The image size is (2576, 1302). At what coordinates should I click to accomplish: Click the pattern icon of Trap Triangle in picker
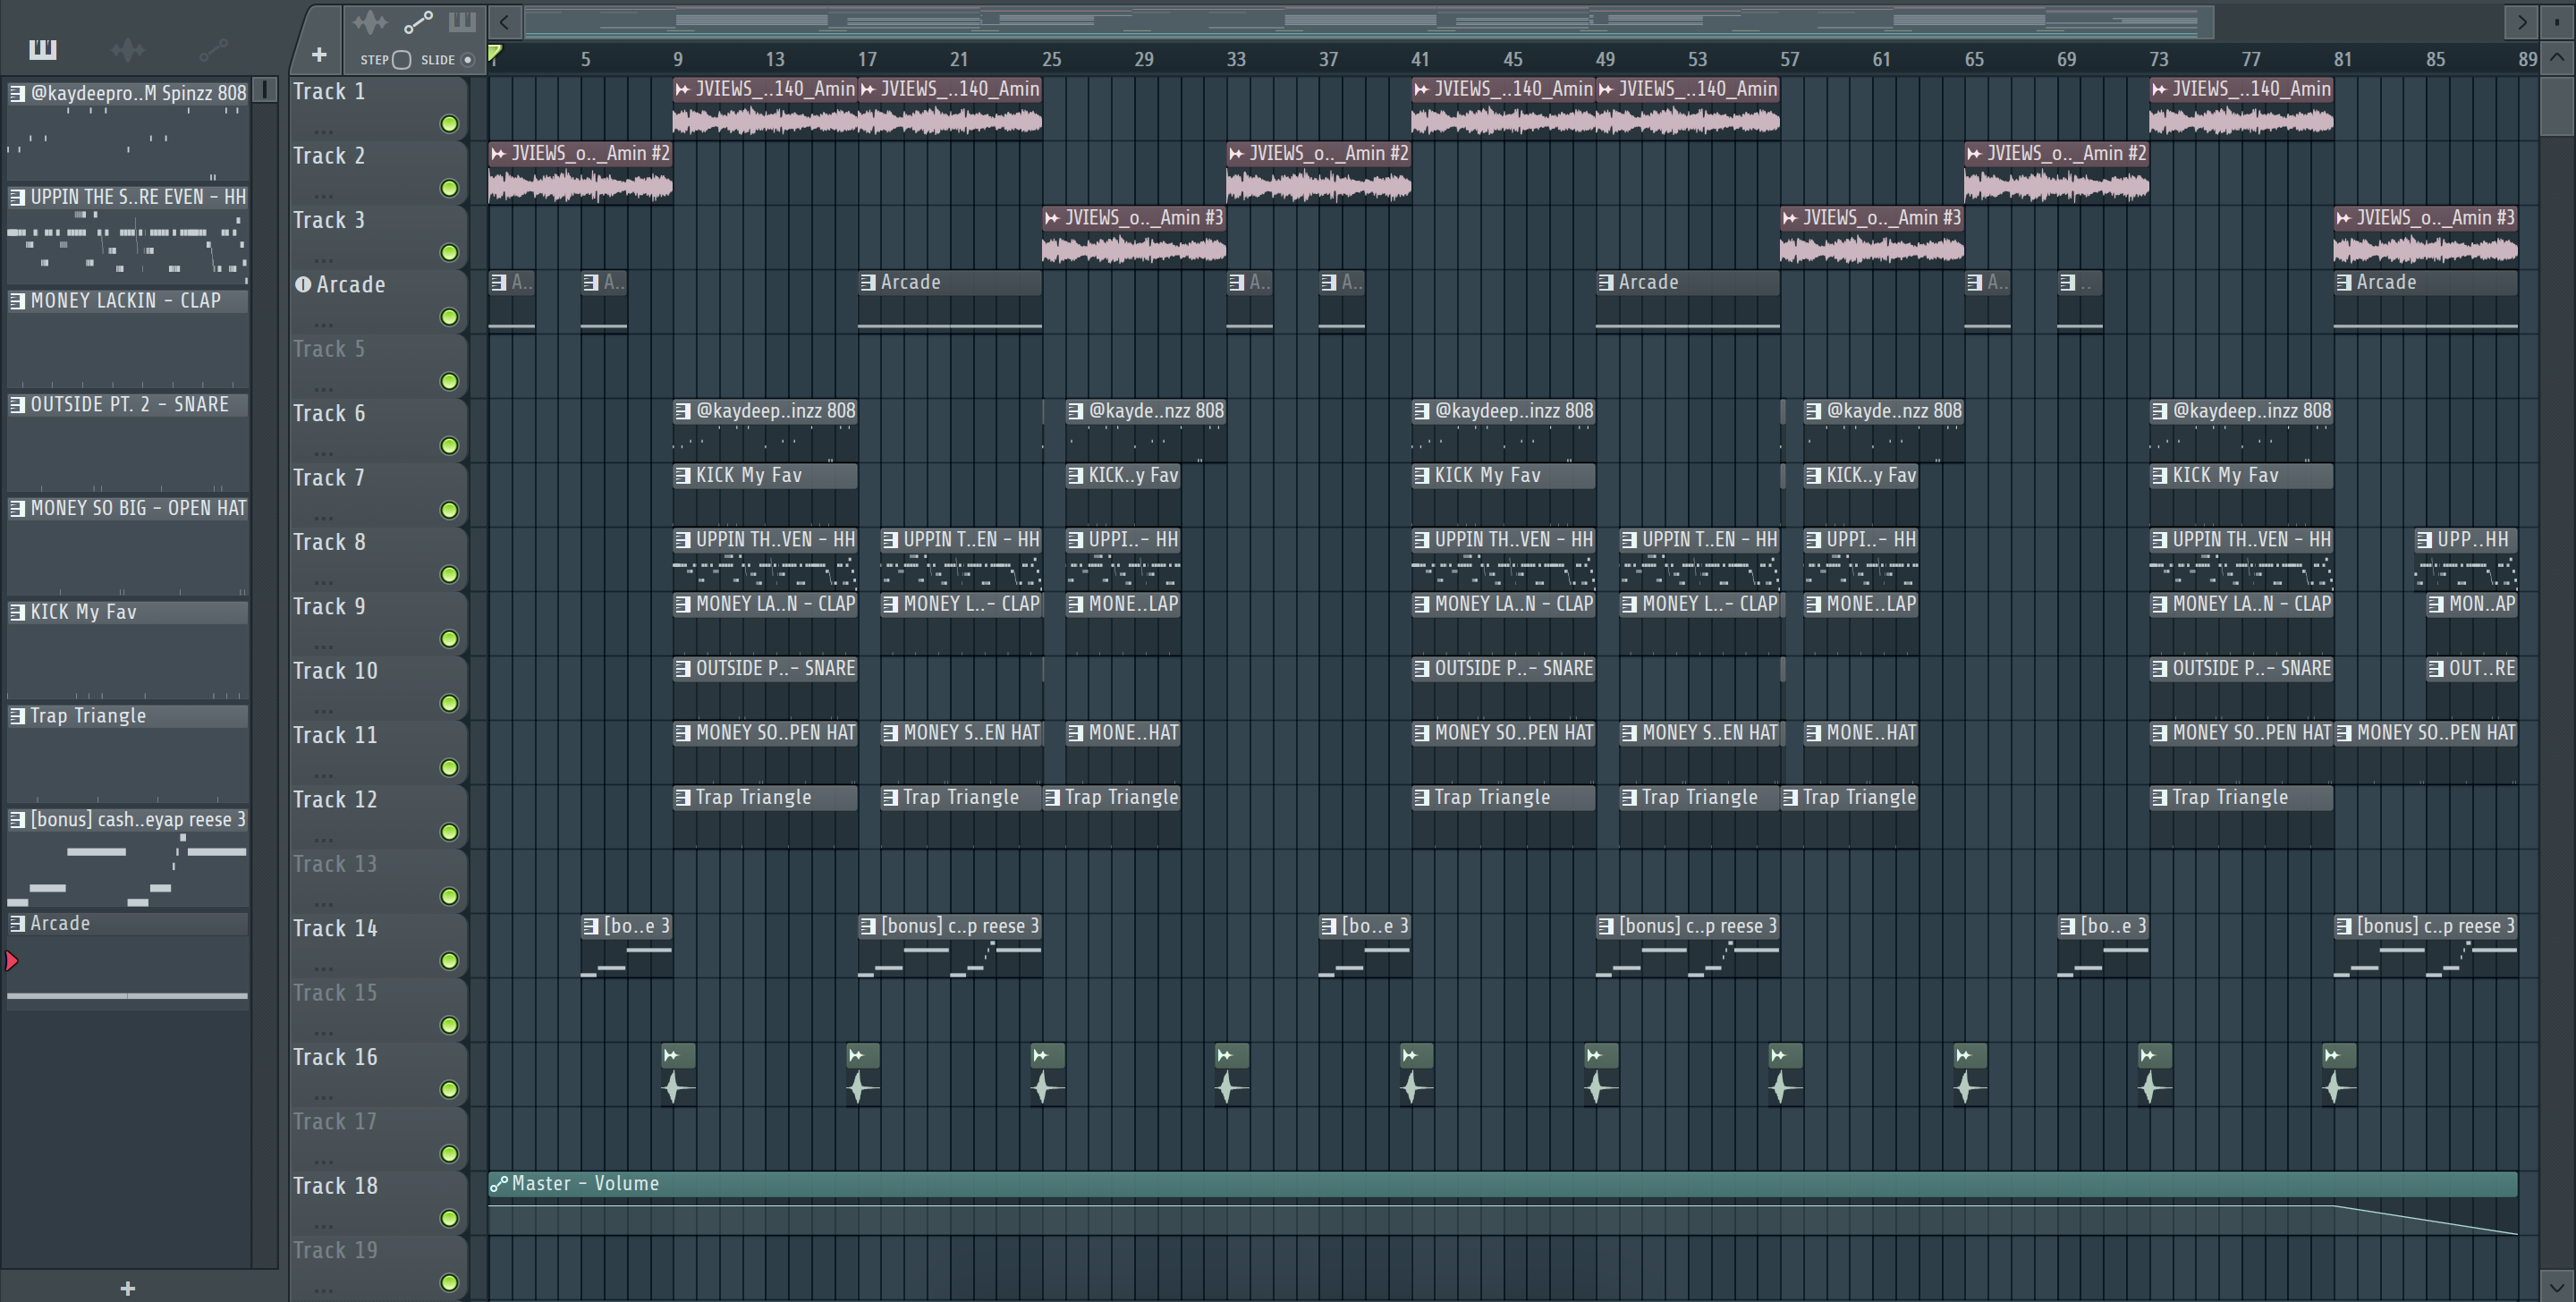click(17, 715)
